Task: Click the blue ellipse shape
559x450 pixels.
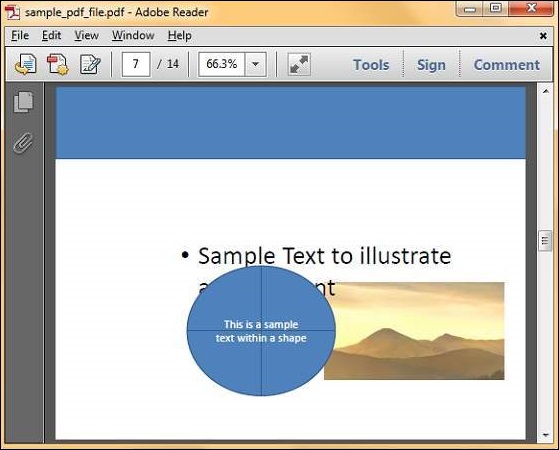Action: click(x=261, y=331)
